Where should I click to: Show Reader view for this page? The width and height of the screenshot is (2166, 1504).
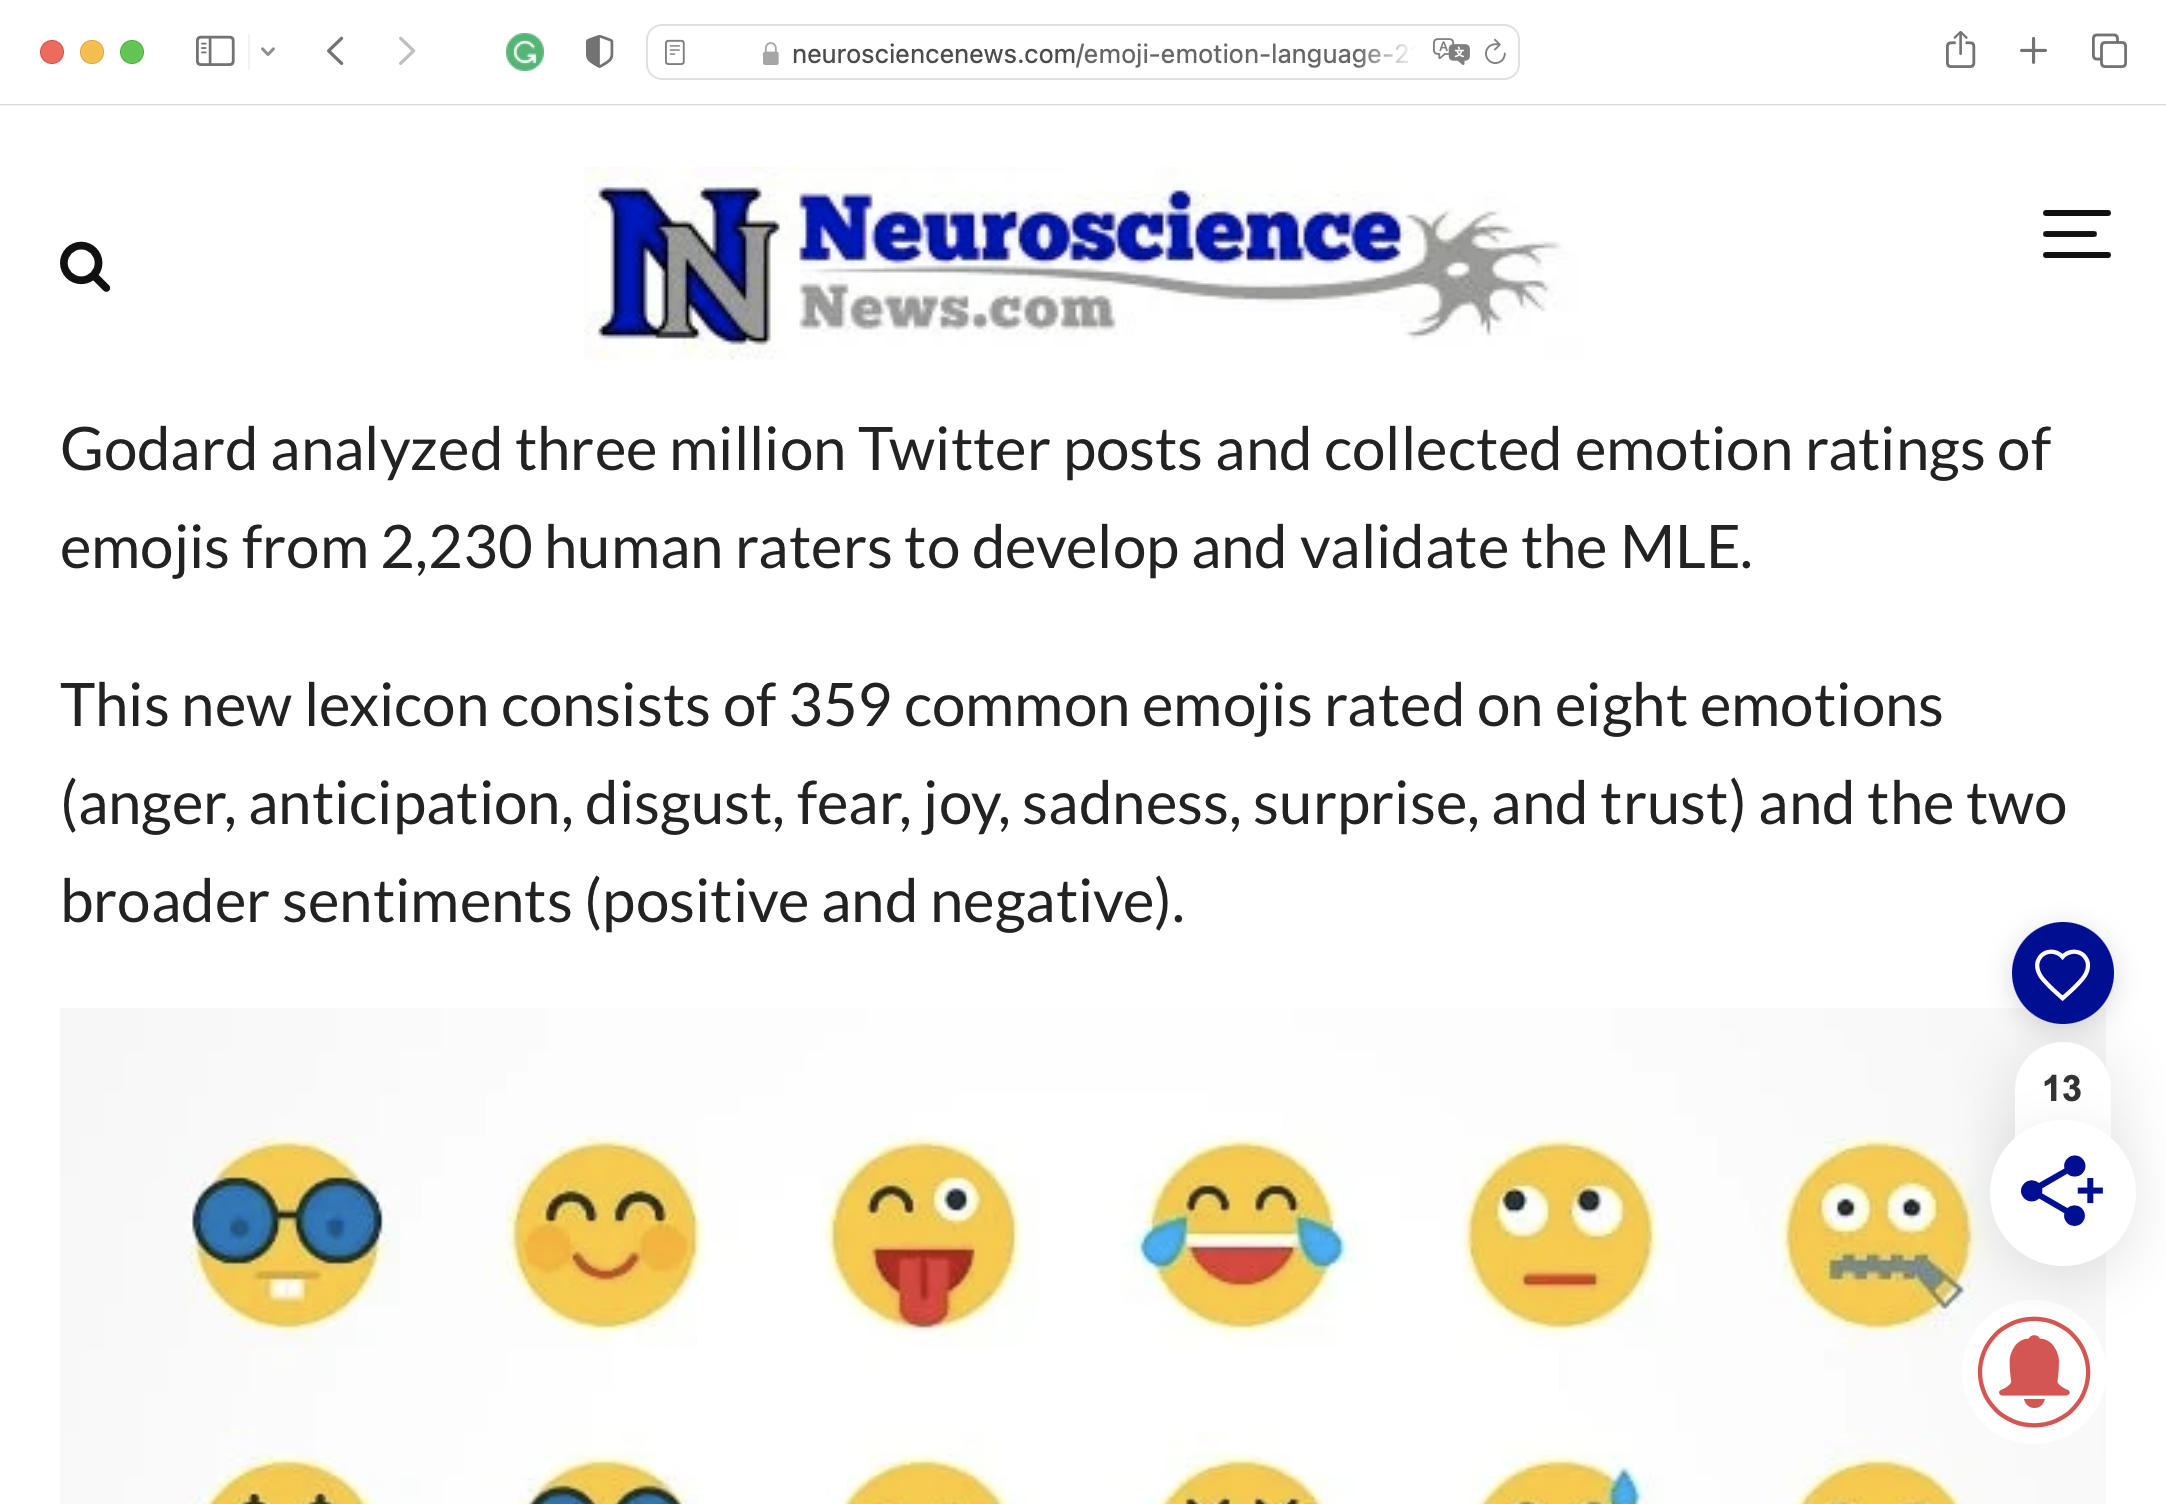(675, 52)
